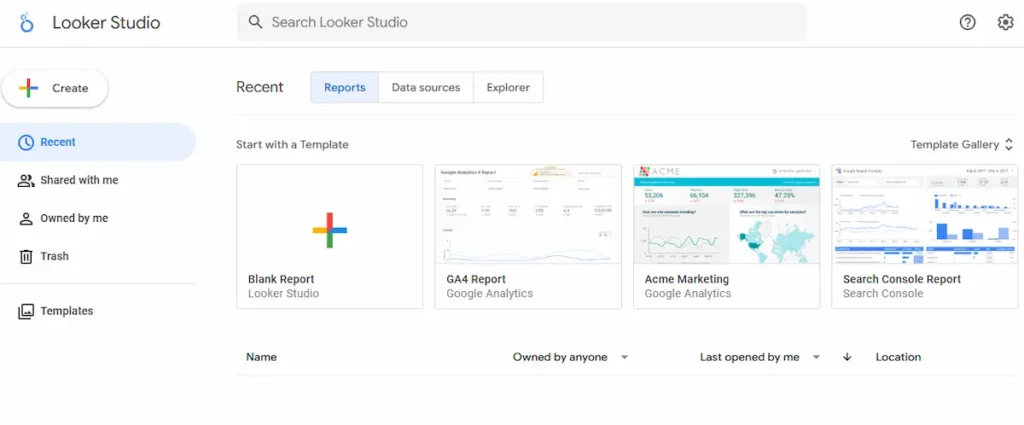The width and height of the screenshot is (1024, 425).
Task: Click the person icon beside Owned by me
Action: click(25, 218)
